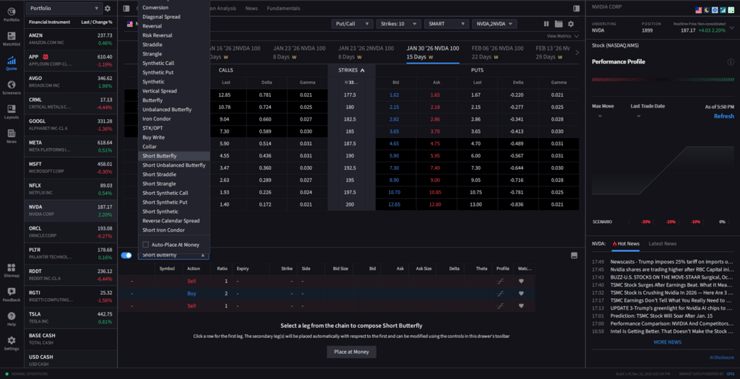This screenshot has height=379, width=740.
Task: Open the Portfolio selector dropdown
Action: 63,8
